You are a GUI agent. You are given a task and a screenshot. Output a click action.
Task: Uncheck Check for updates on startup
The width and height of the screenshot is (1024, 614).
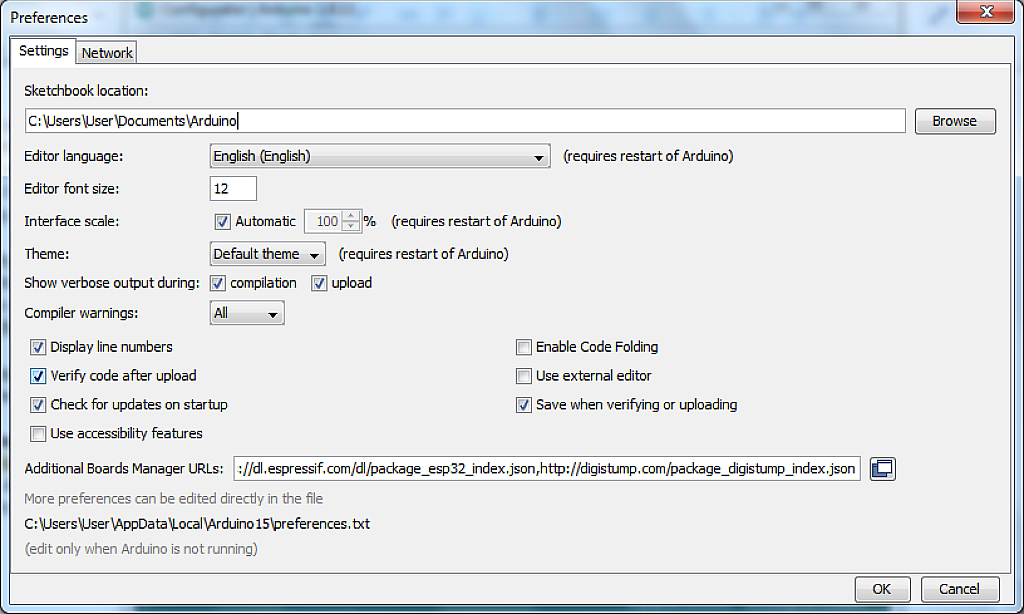(x=37, y=405)
